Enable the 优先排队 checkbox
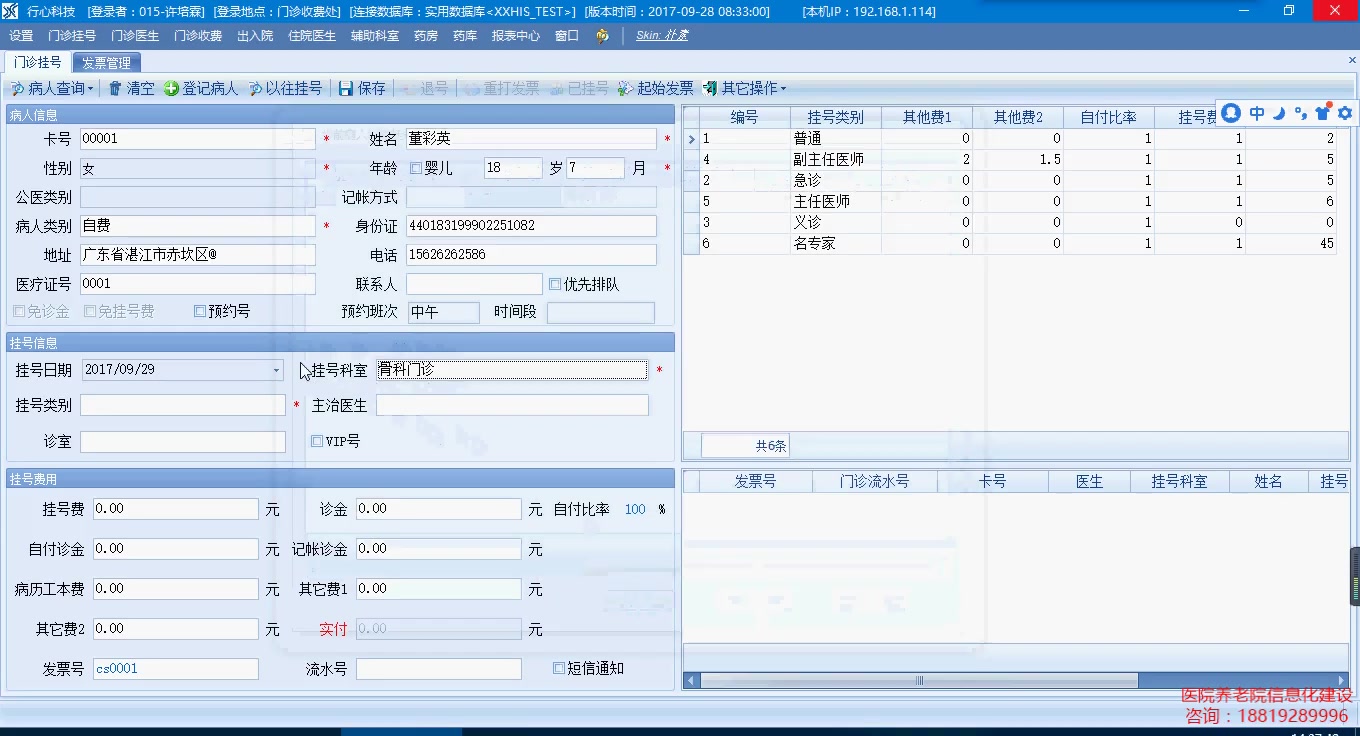Screen dimensions: 1360x736 (x=555, y=284)
